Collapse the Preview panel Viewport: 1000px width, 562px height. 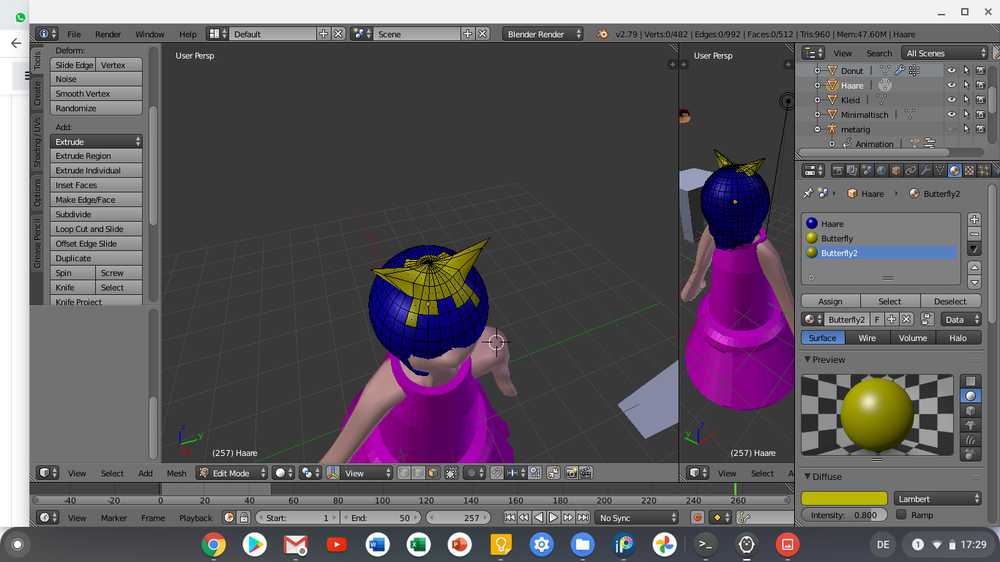808,360
